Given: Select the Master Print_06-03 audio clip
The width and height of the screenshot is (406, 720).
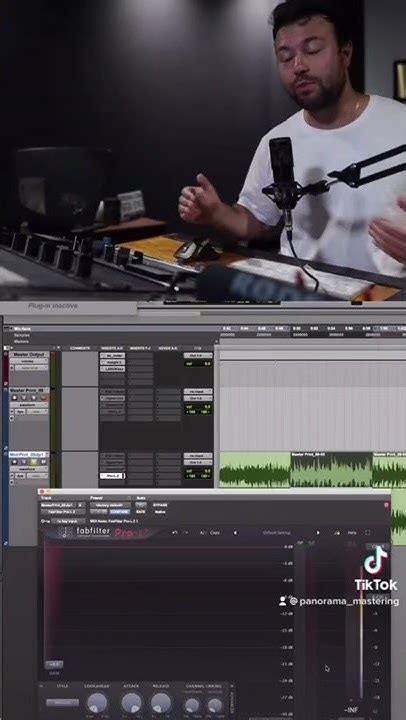Looking at the screenshot, I should 331,470.
